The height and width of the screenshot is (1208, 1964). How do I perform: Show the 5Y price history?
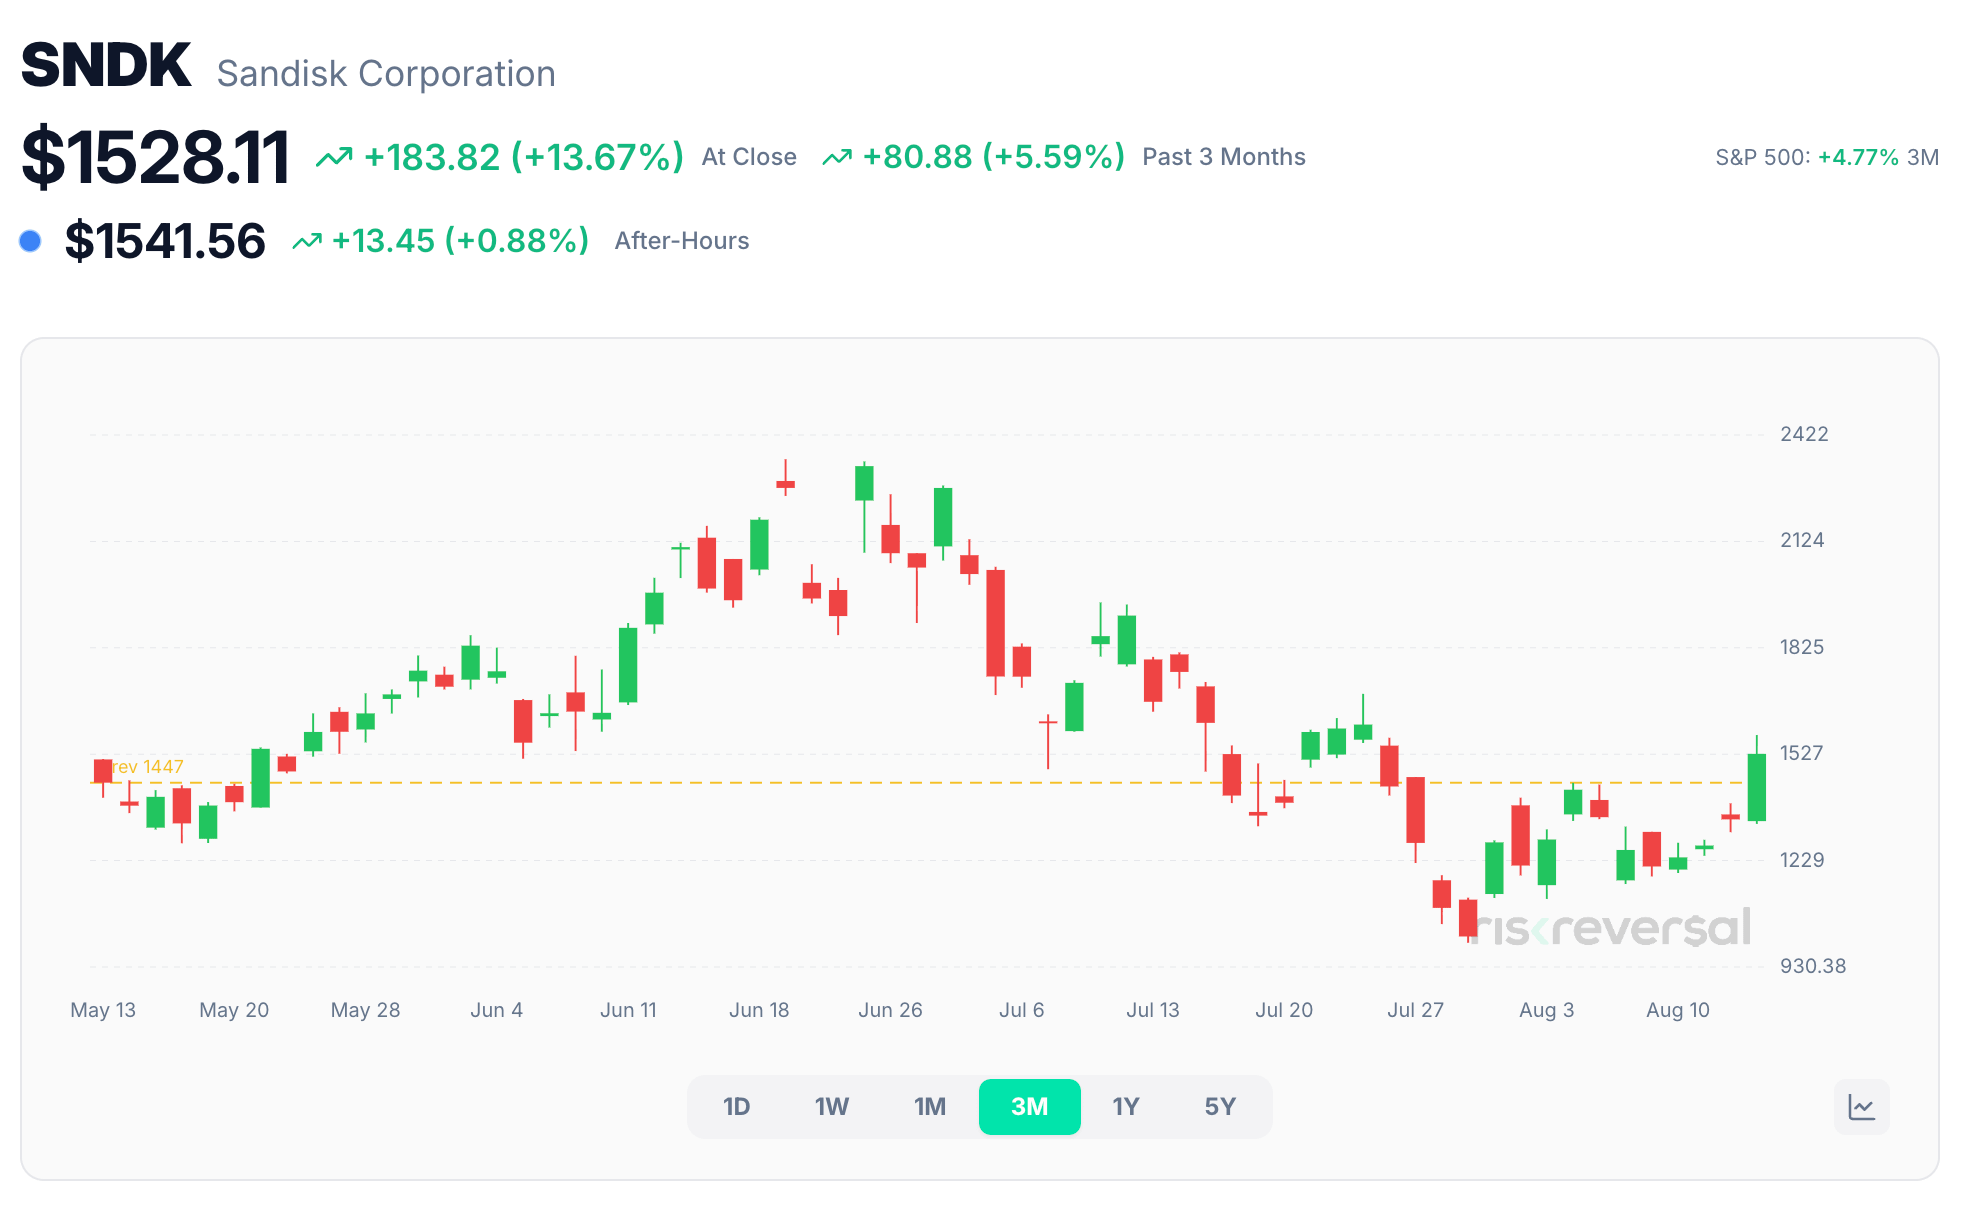1220,1107
